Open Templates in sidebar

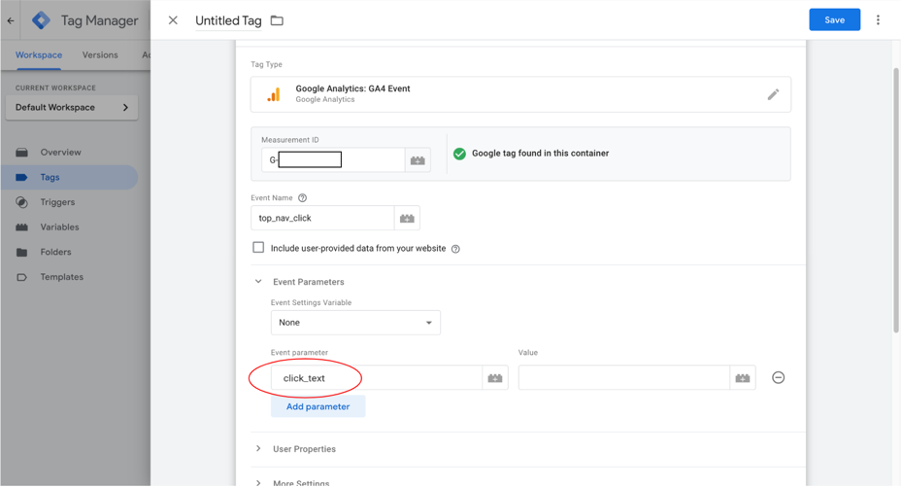62,277
